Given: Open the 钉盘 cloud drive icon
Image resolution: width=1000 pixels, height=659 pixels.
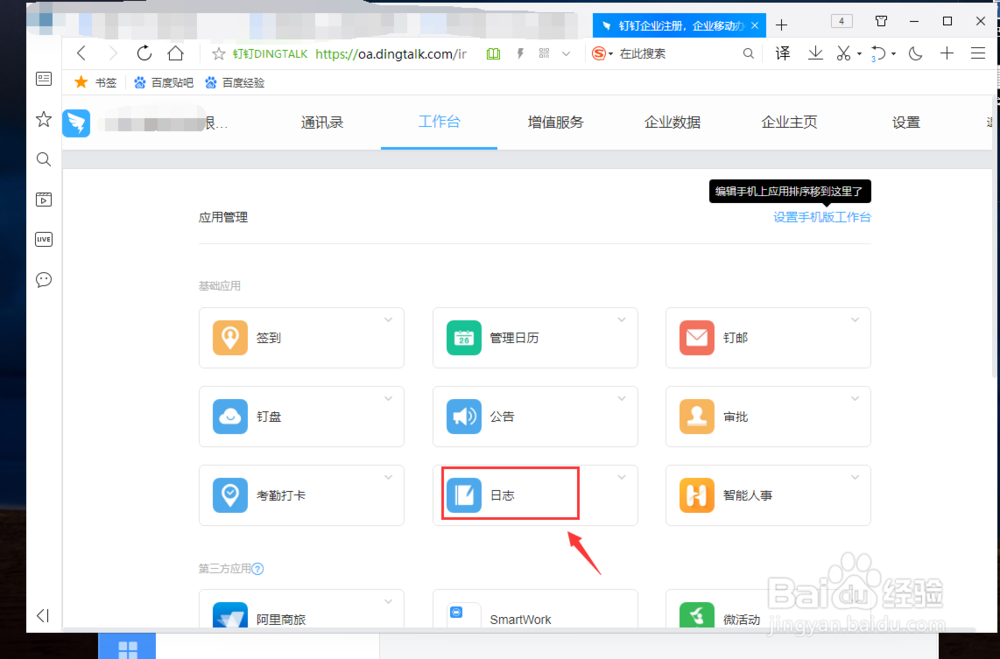Looking at the screenshot, I should [230, 417].
